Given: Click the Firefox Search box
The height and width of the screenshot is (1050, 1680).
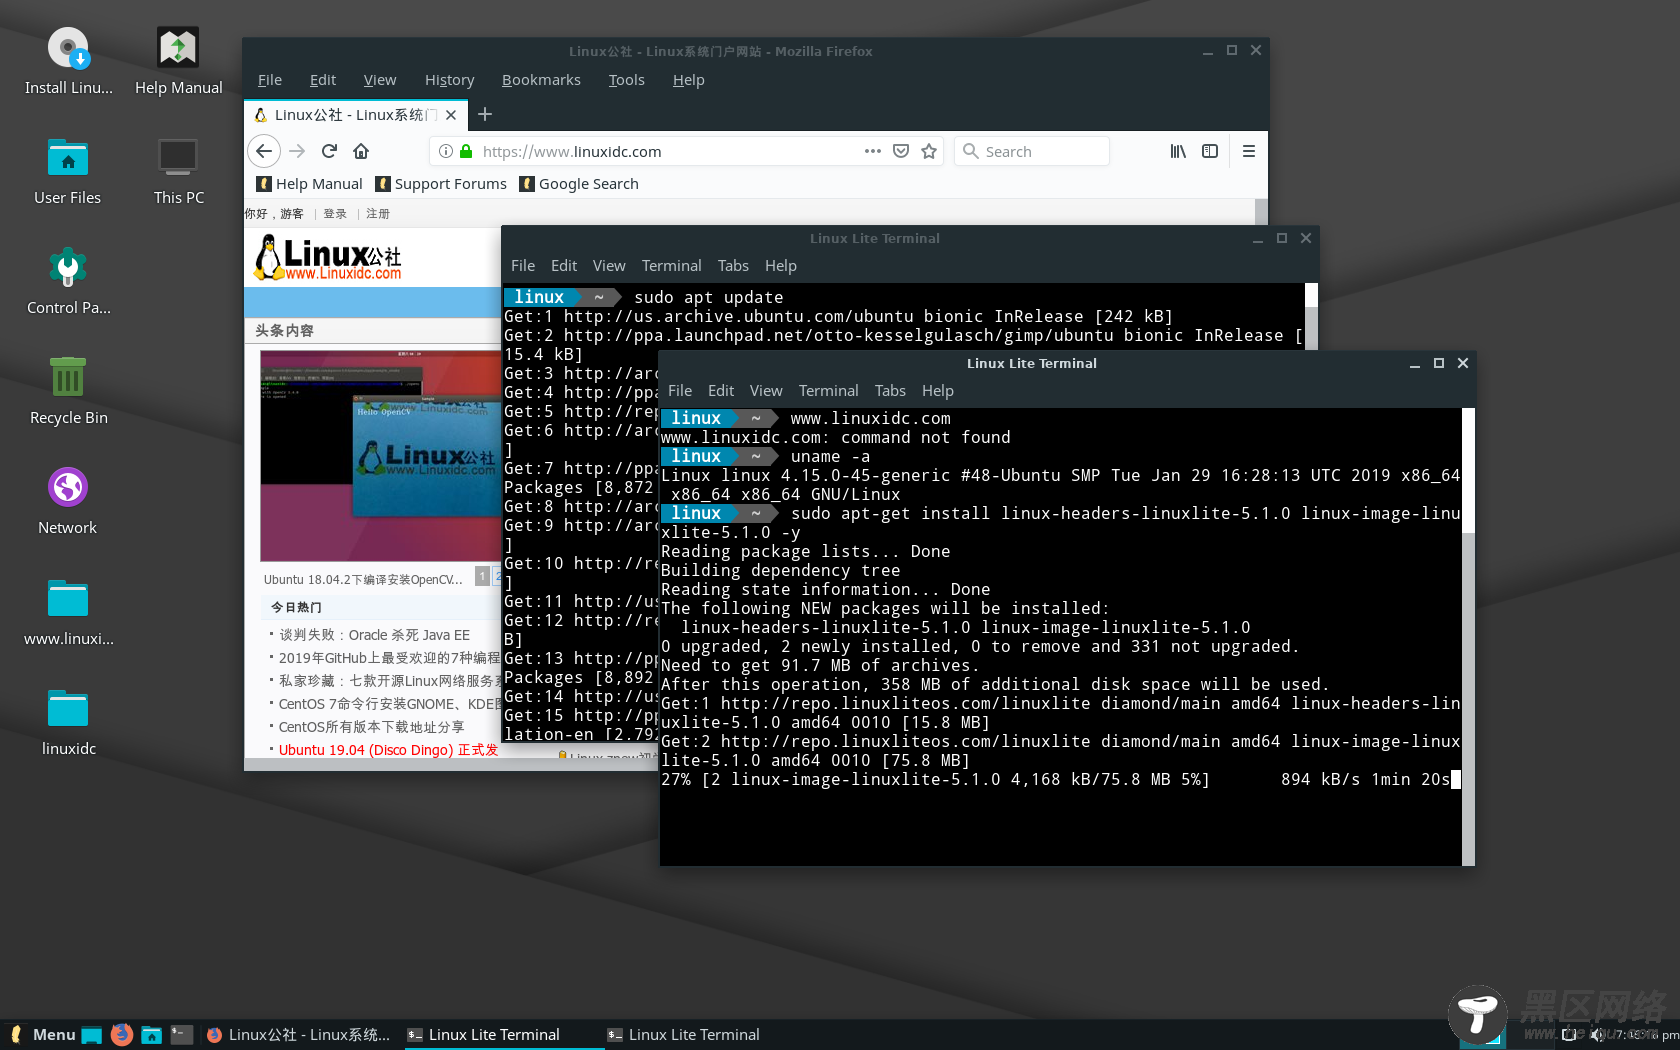Looking at the screenshot, I should tap(1032, 151).
